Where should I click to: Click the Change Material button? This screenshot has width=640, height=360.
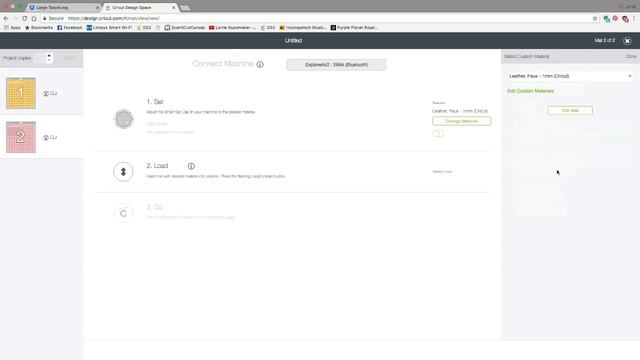(461, 121)
